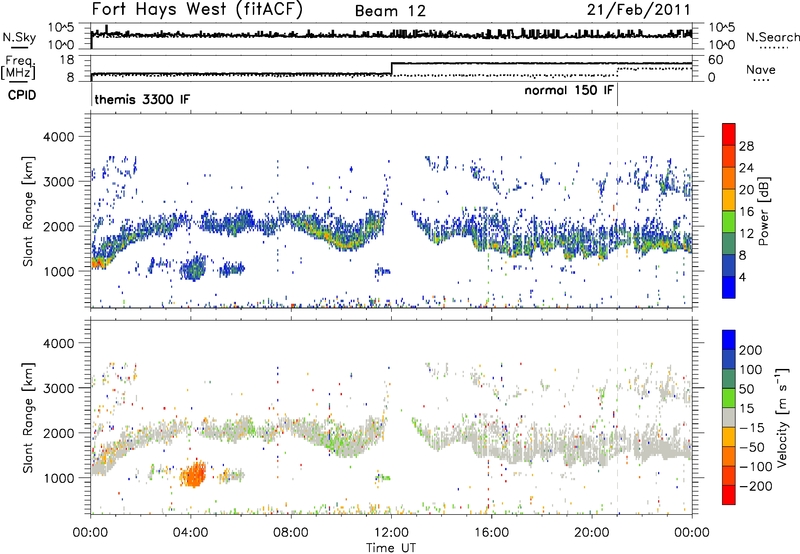
Task: Click the '1000' tick in velocity panel
Action: [58, 478]
